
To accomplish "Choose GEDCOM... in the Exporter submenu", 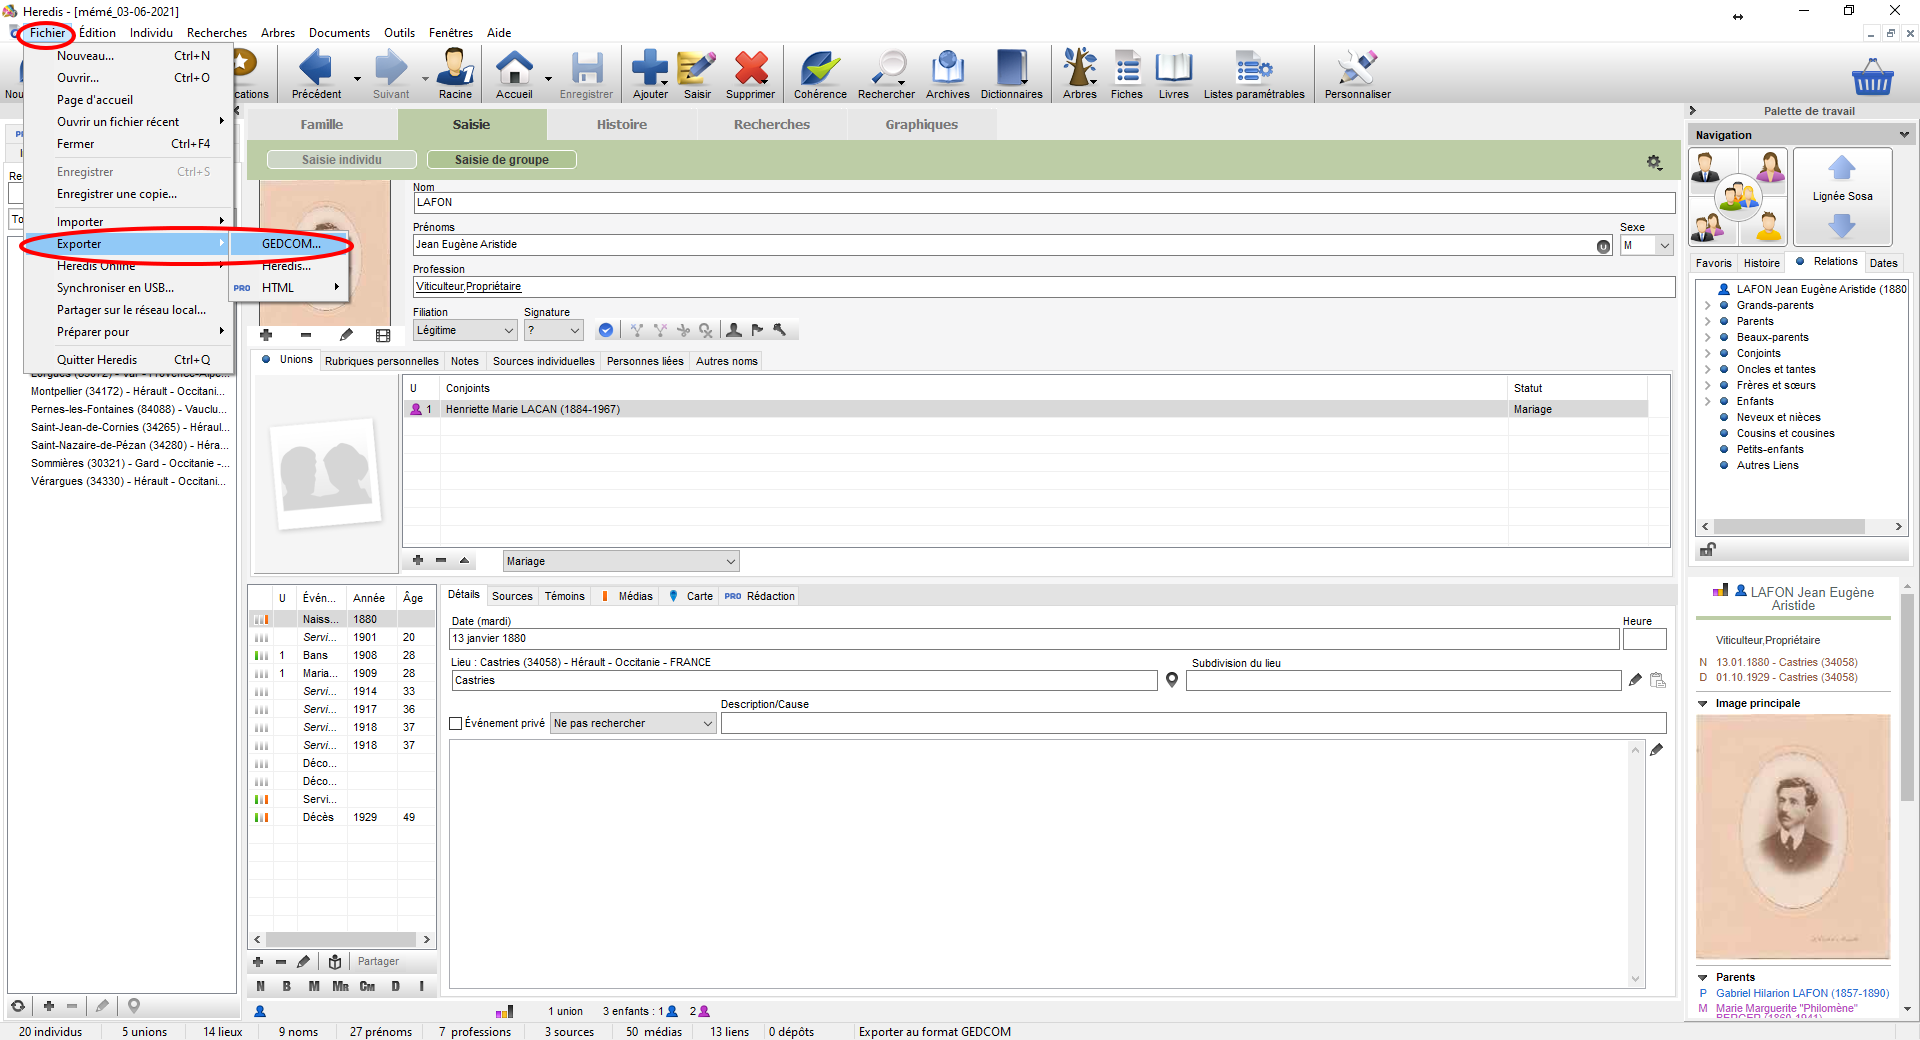I will click(291, 244).
